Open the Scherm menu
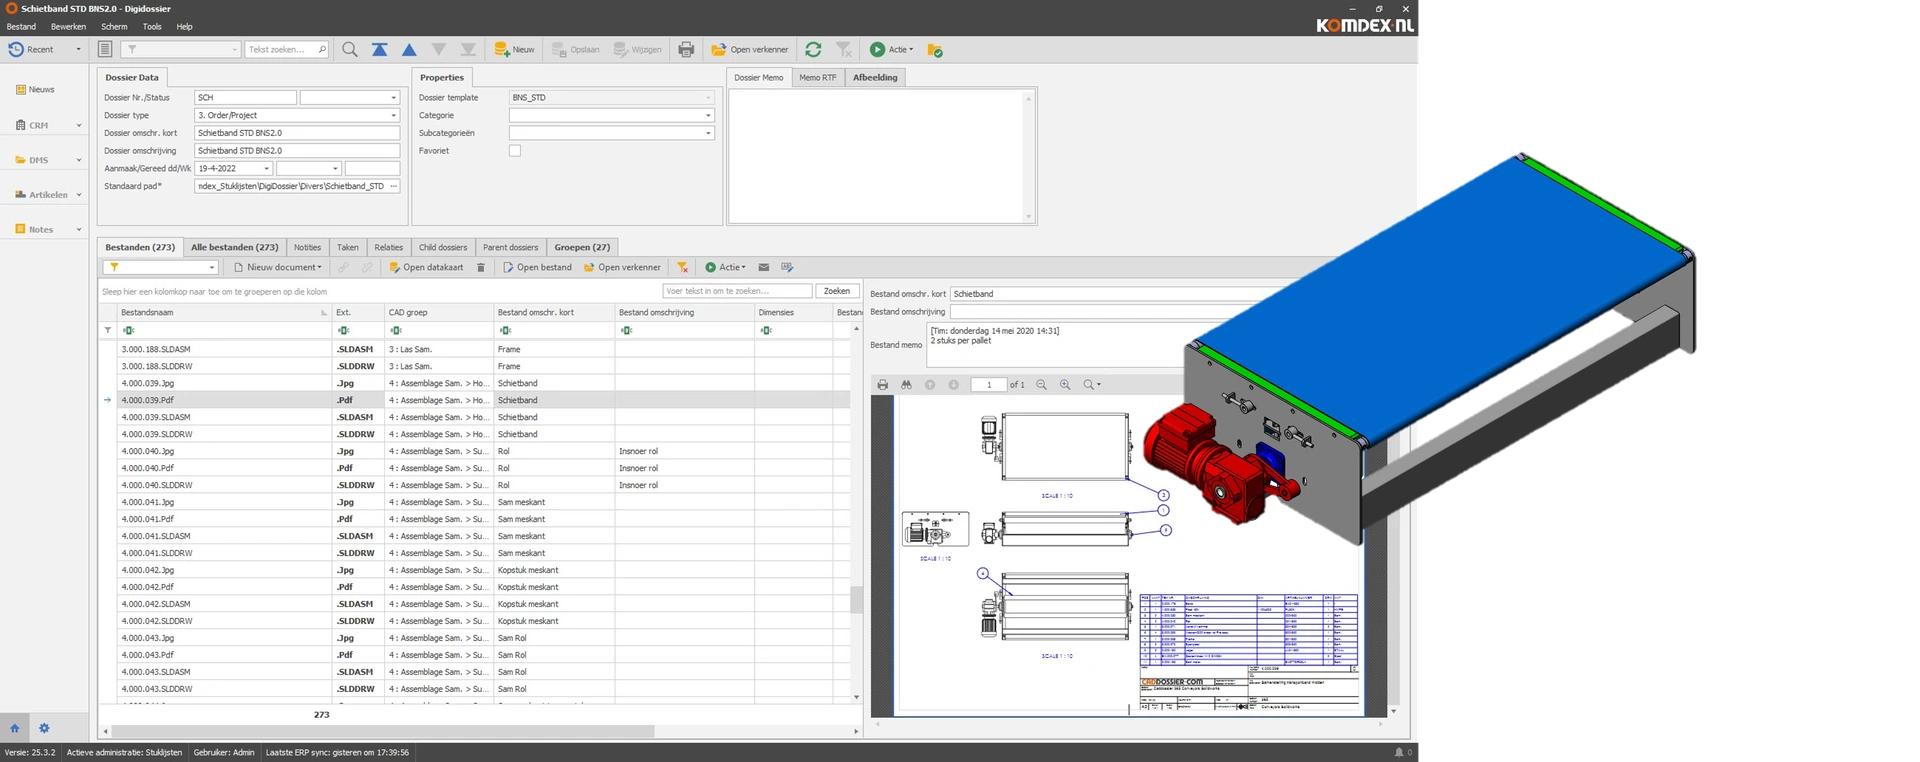1920x762 pixels. tap(114, 27)
